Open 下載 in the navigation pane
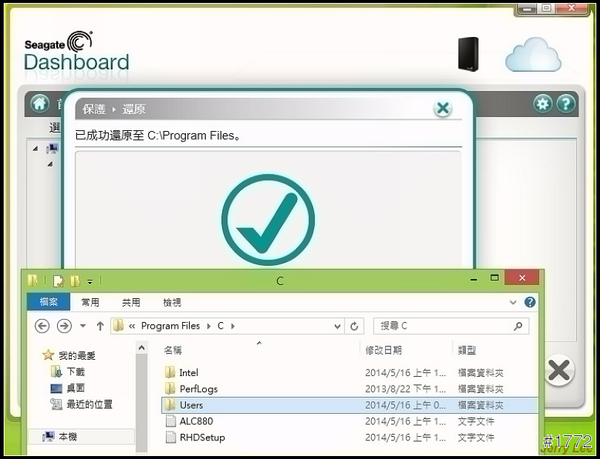The image size is (600, 459). coord(76,372)
